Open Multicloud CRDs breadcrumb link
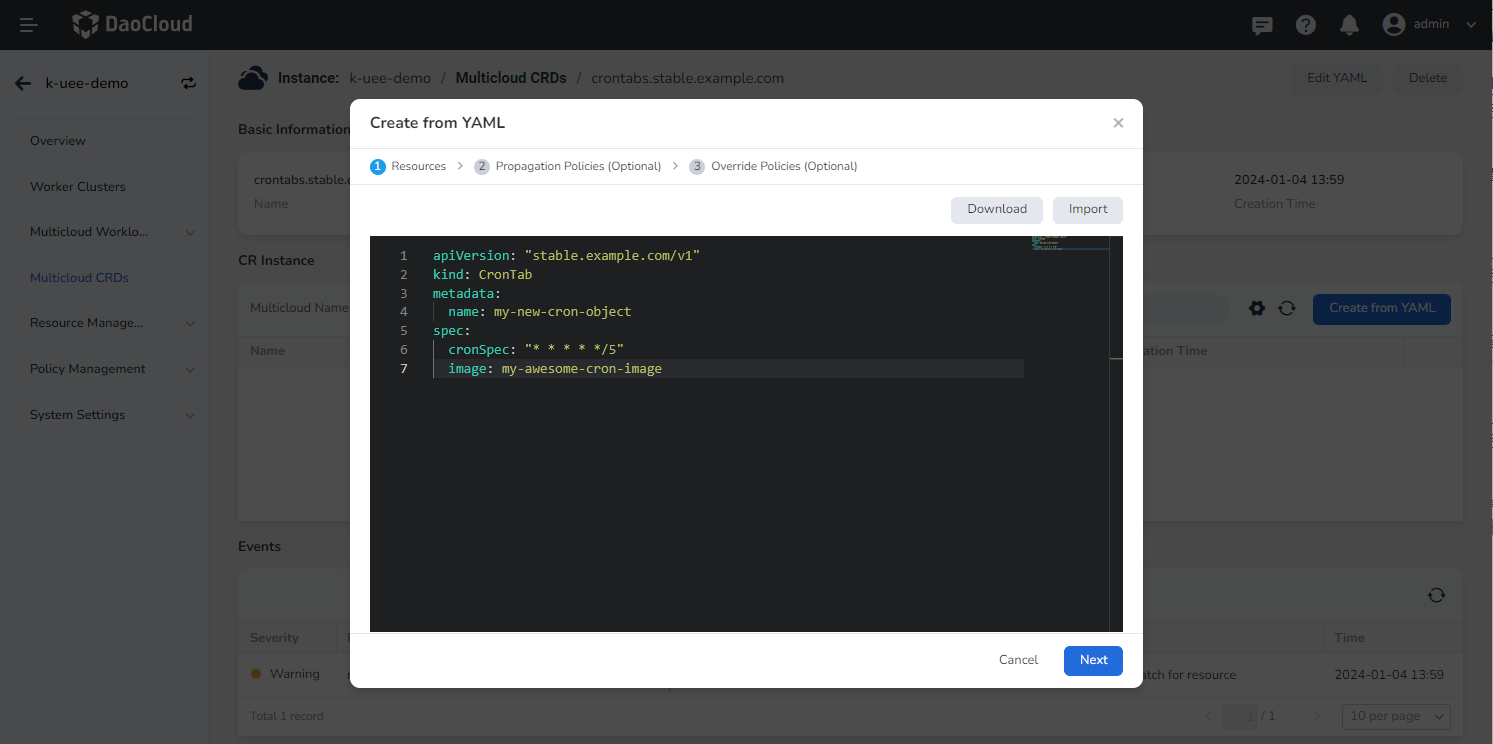The width and height of the screenshot is (1493, 744). [511, 77]
